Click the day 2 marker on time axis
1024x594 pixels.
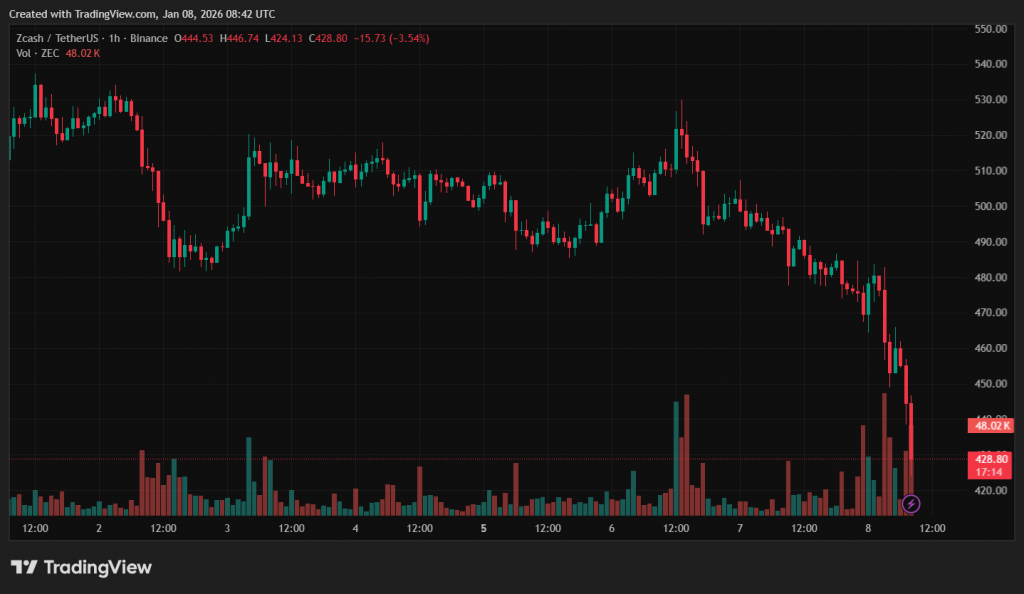[98, 528]
